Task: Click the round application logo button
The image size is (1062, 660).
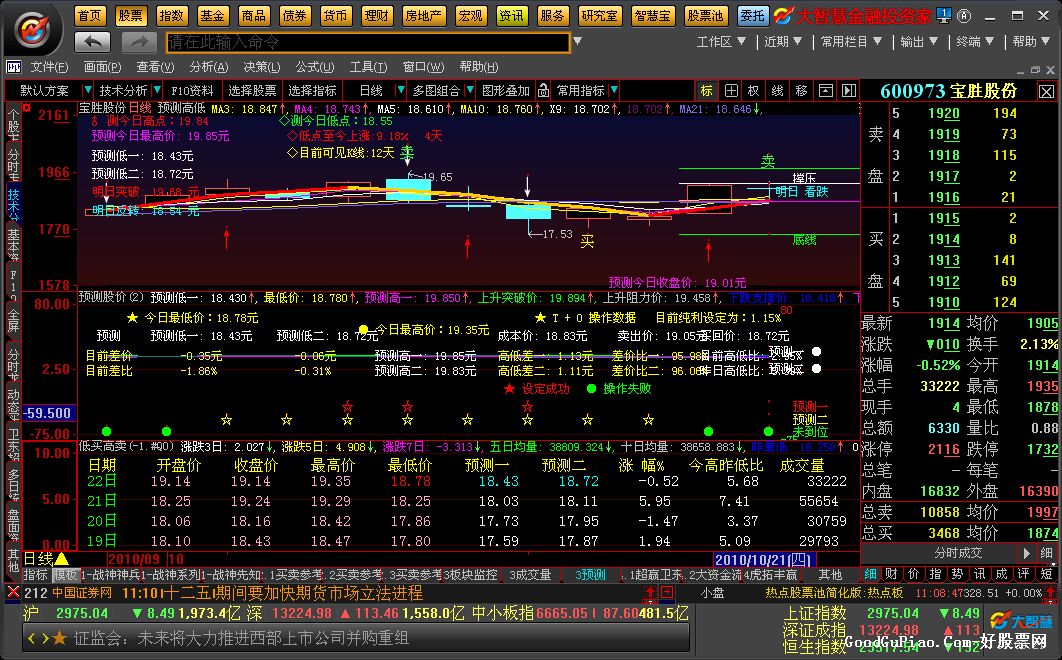Action: click(x=33, y=29)
